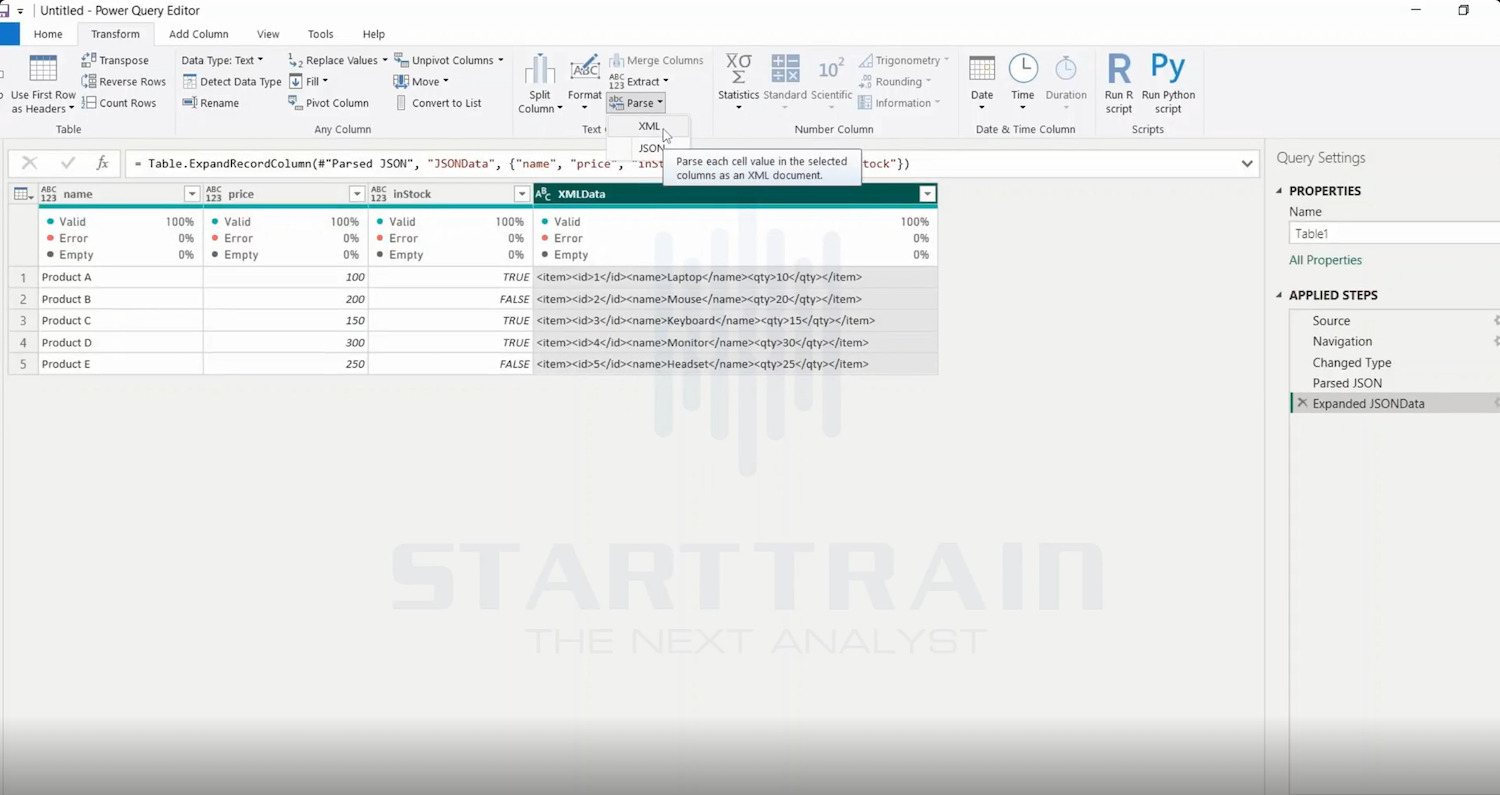Image resolution: width=1500 pixels, height=795 pixels.
Task: Open the Date column tool
Action: [982, 82]
